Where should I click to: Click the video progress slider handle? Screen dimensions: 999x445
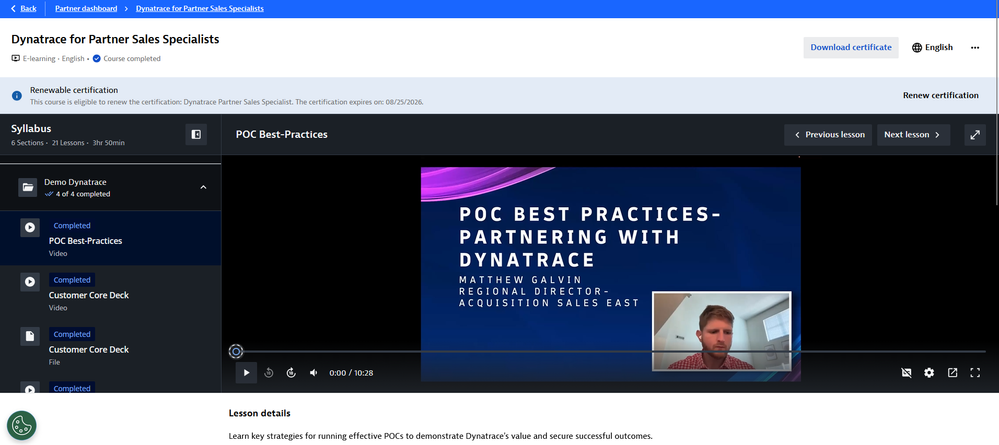[236, 351]
